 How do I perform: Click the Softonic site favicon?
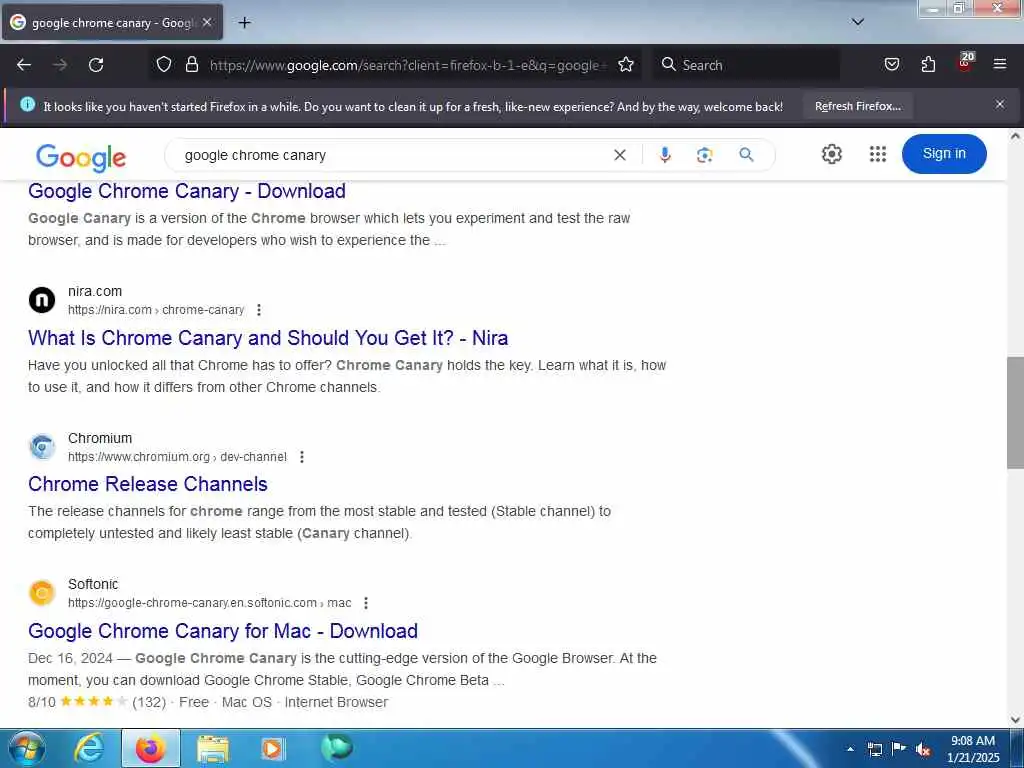42,593
